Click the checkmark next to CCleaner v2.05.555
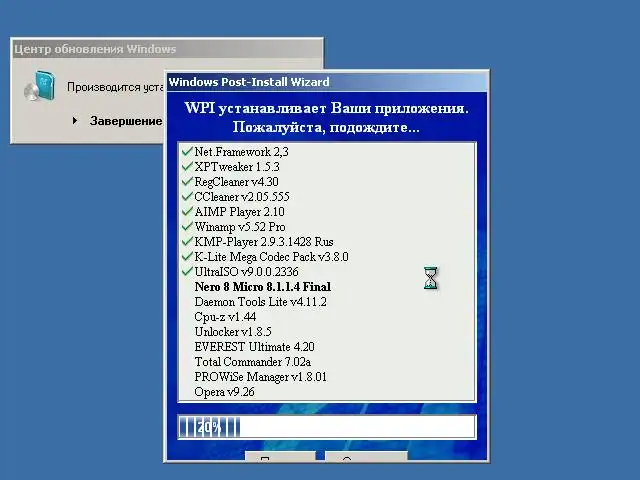The width and height of the screenshot is (640, 480). (187, 197)
